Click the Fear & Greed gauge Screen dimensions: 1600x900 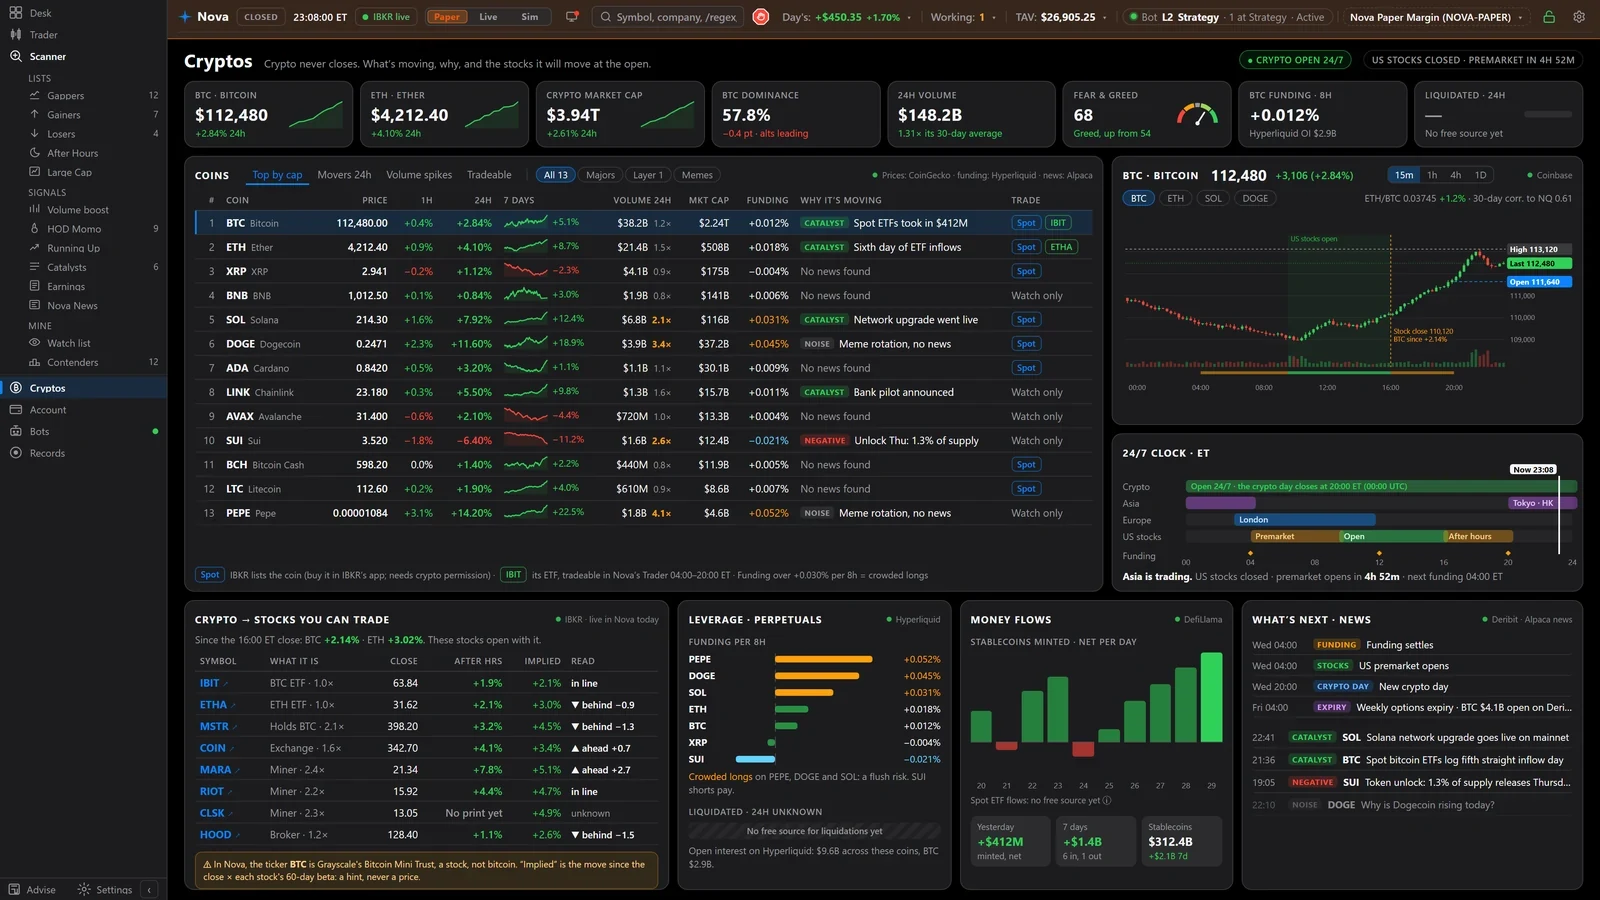[1196, 114]
